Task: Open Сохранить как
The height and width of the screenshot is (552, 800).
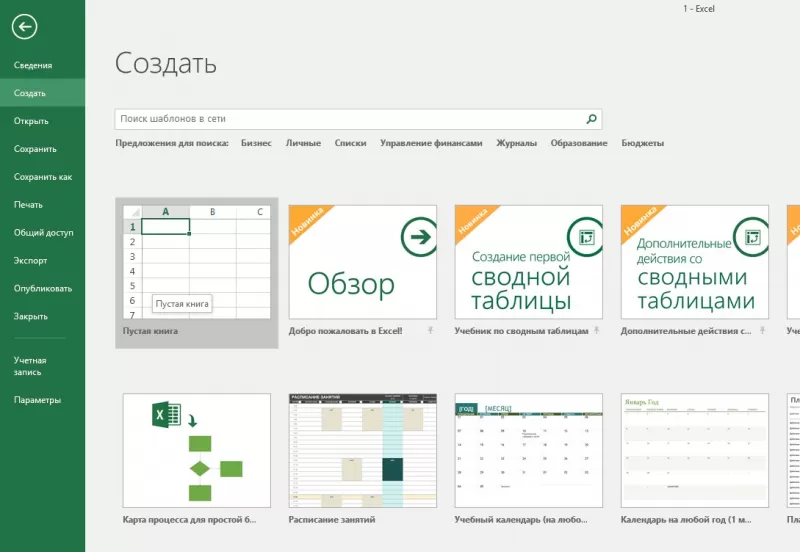Action: (x=42, y=177)
